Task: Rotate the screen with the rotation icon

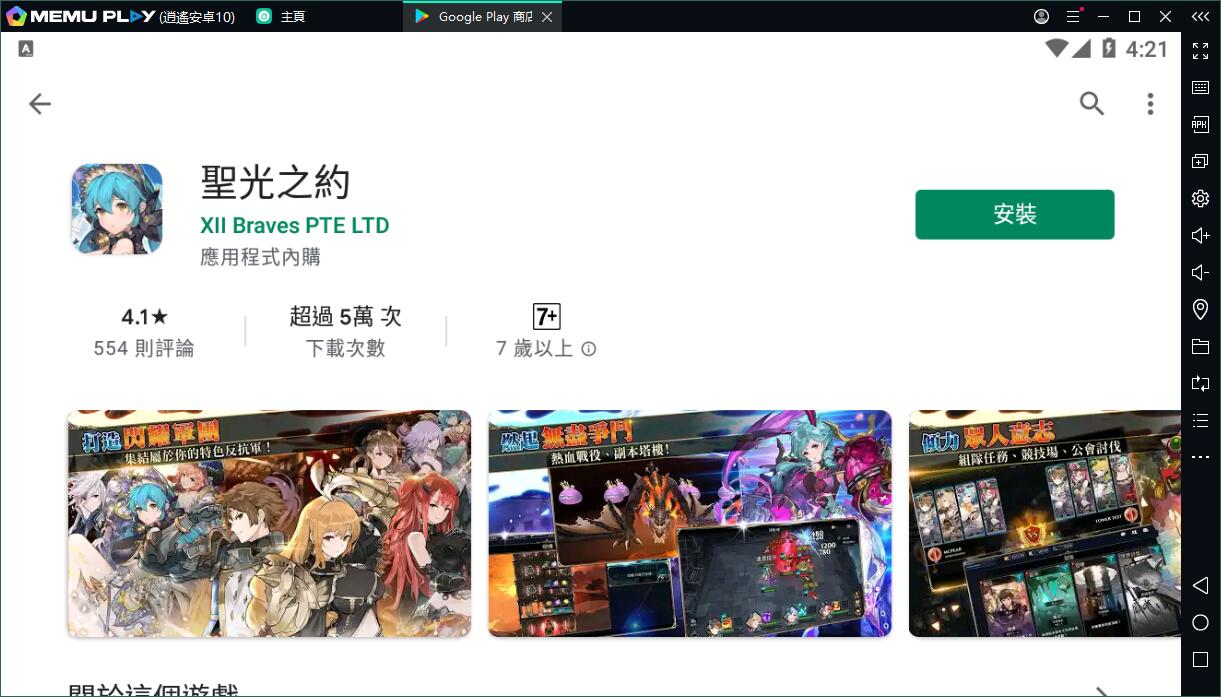Action: pyautogui.click(x=1199, y=383)
